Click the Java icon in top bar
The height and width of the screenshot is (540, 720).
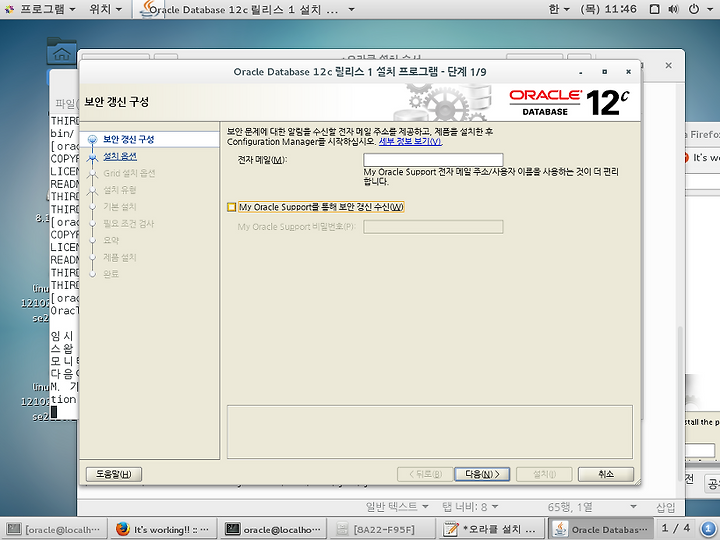[151, 9]
